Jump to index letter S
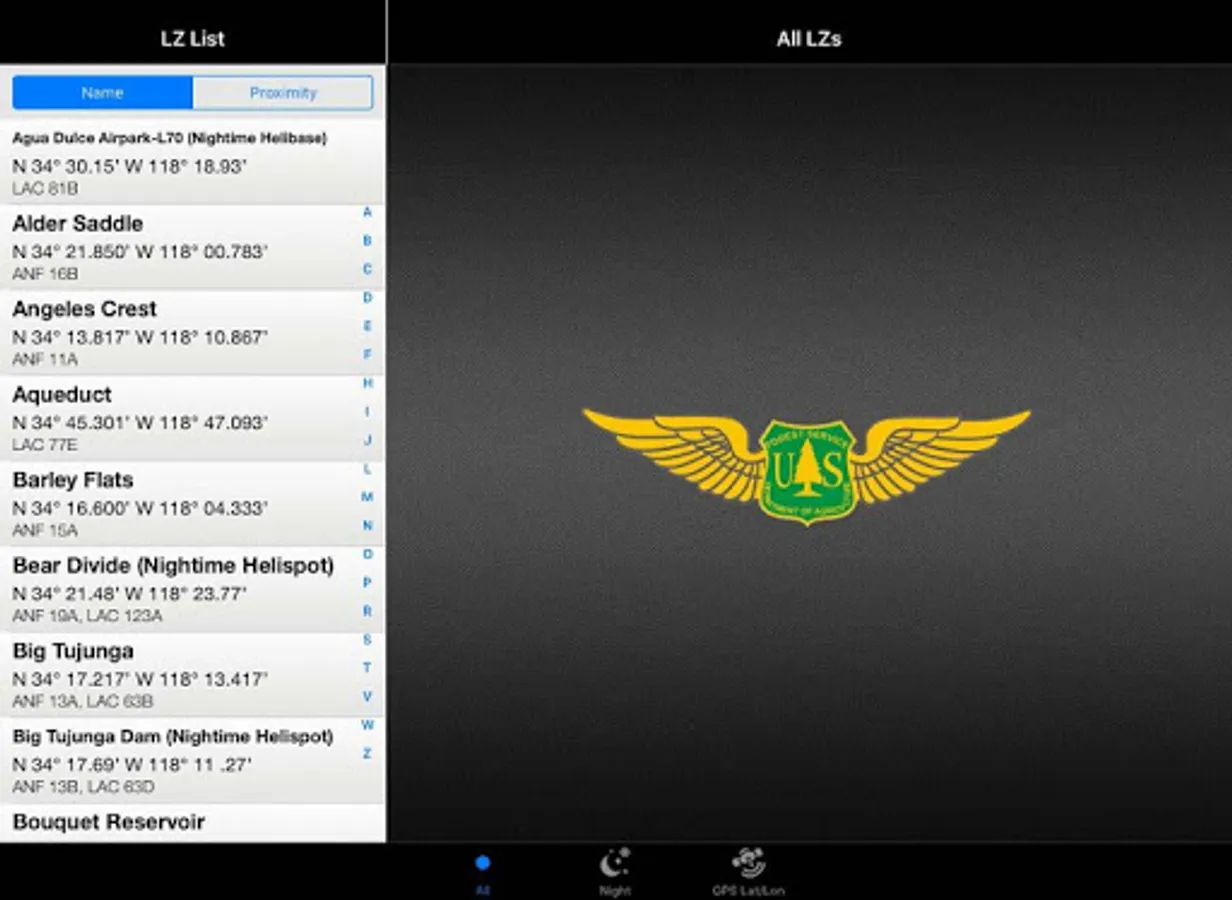 click(x=367, y=639)
